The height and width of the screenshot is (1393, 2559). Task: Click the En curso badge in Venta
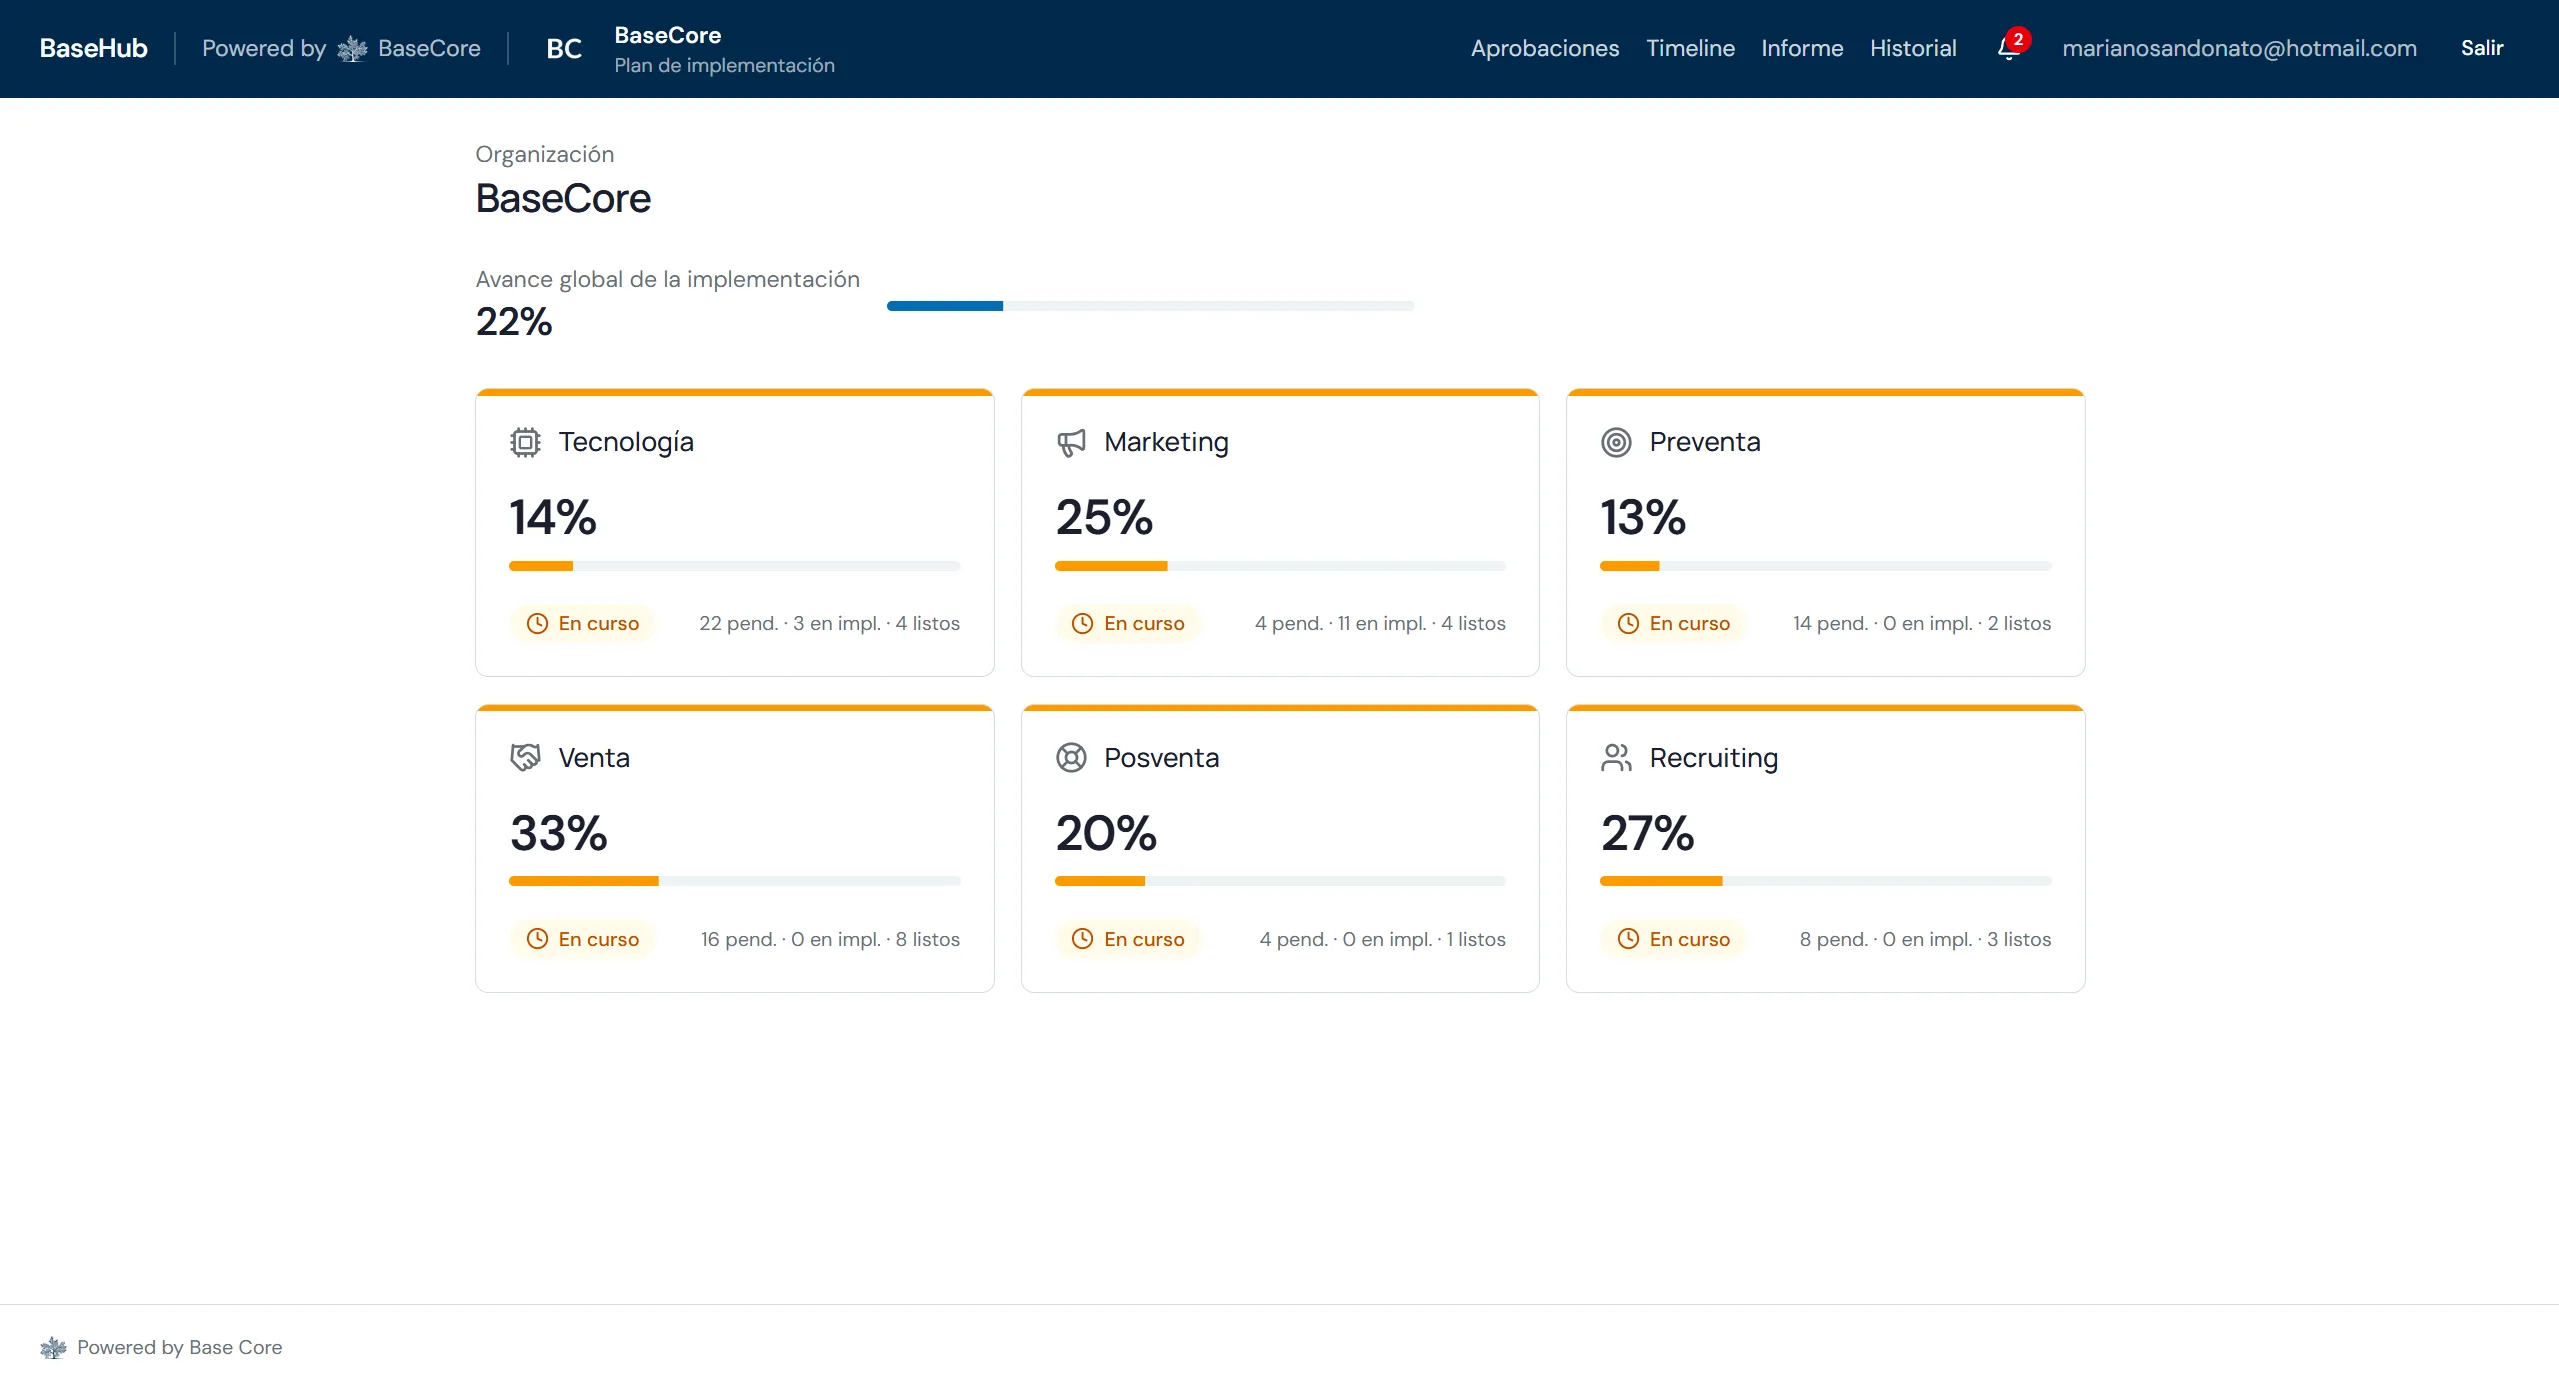tap(582, 939)
